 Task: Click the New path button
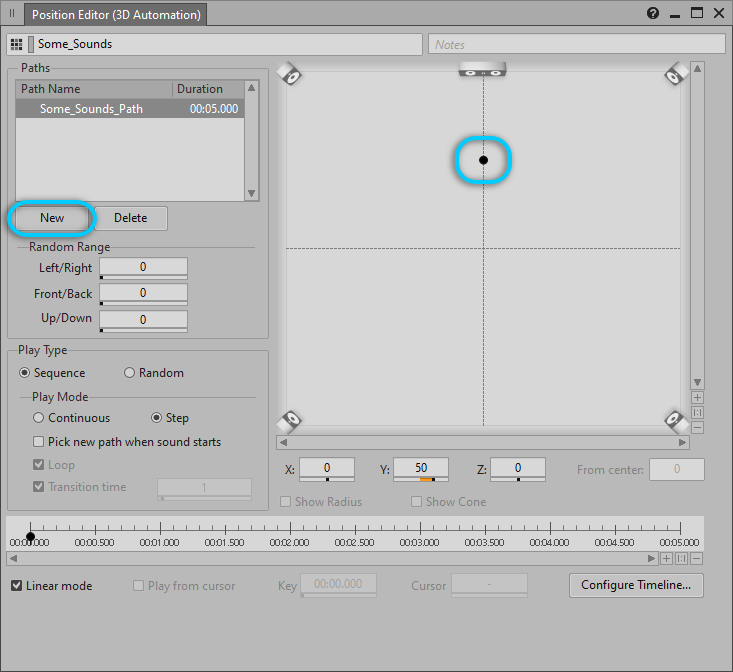tap(52, 218)
